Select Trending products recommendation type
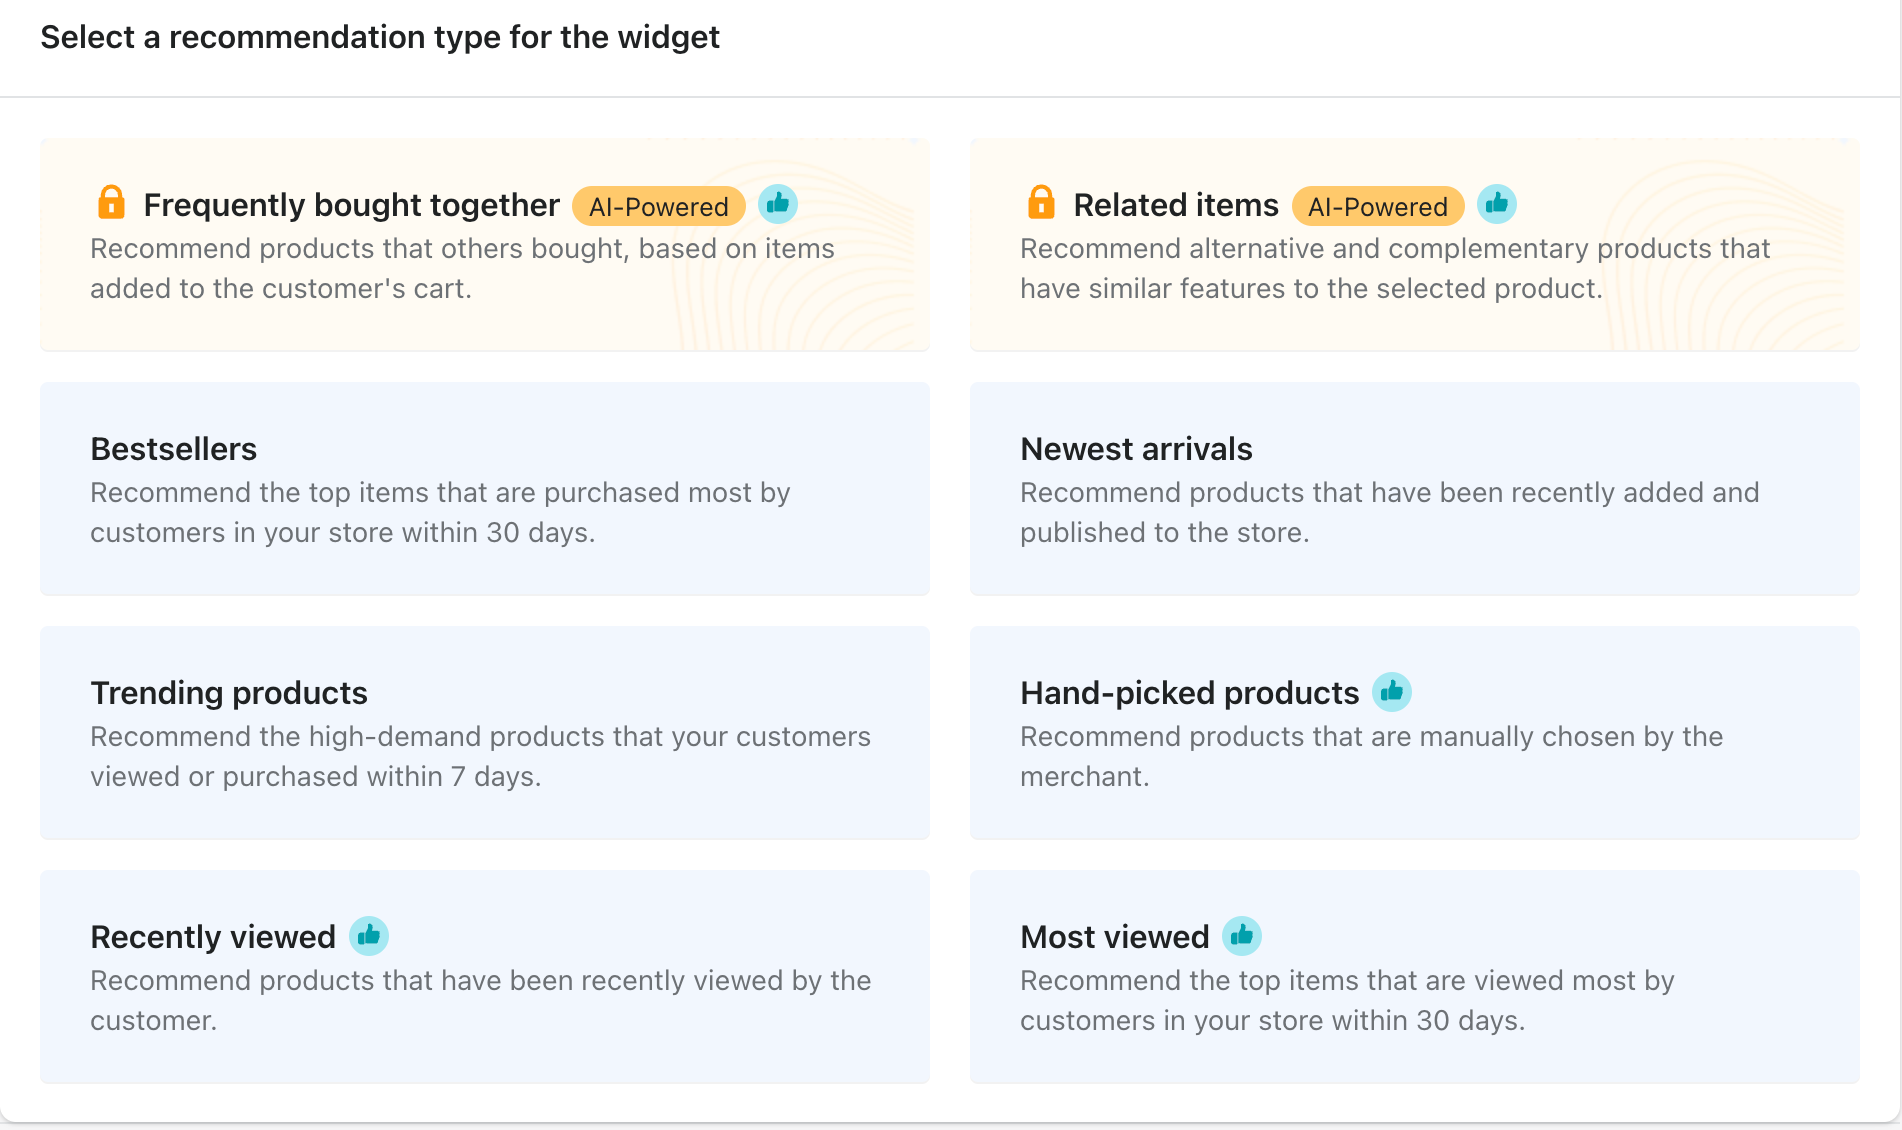The height and width of the screenshot is (1130, 1902). (484, 733)
